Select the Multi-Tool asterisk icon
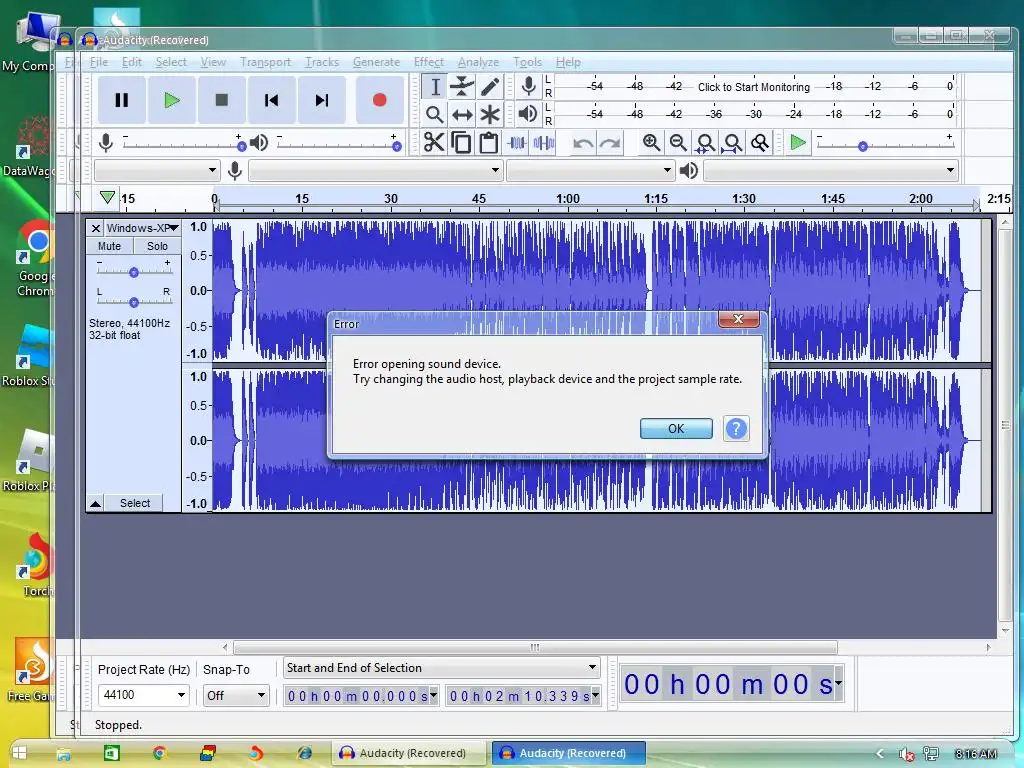 tap(490, 115)
